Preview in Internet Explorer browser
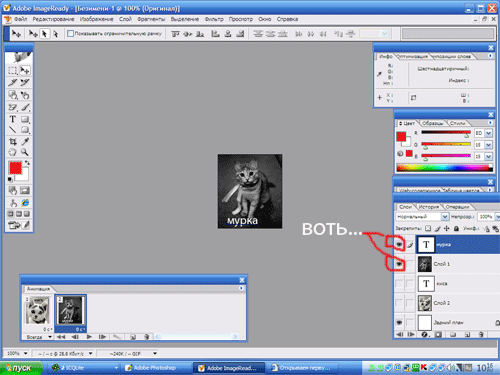 pos(25,203)
